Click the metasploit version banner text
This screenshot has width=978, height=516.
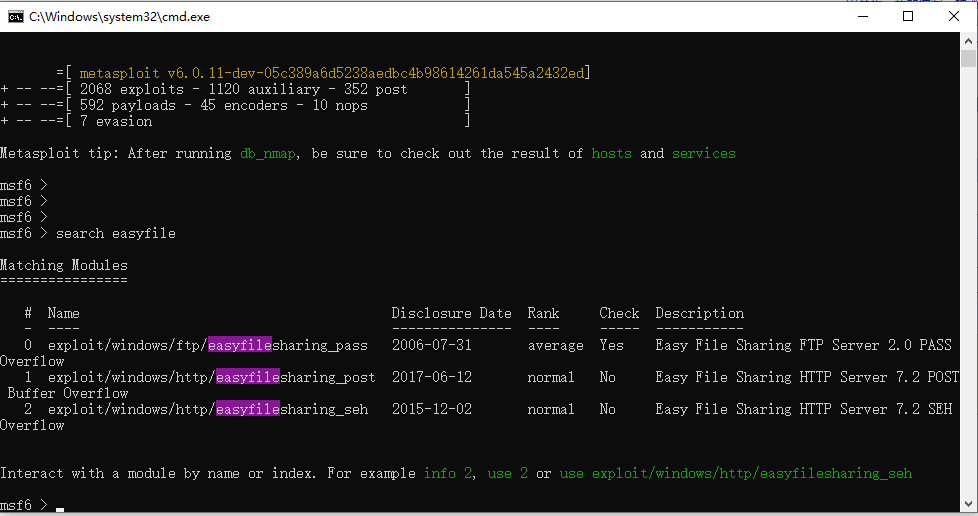tap(332, 73)
